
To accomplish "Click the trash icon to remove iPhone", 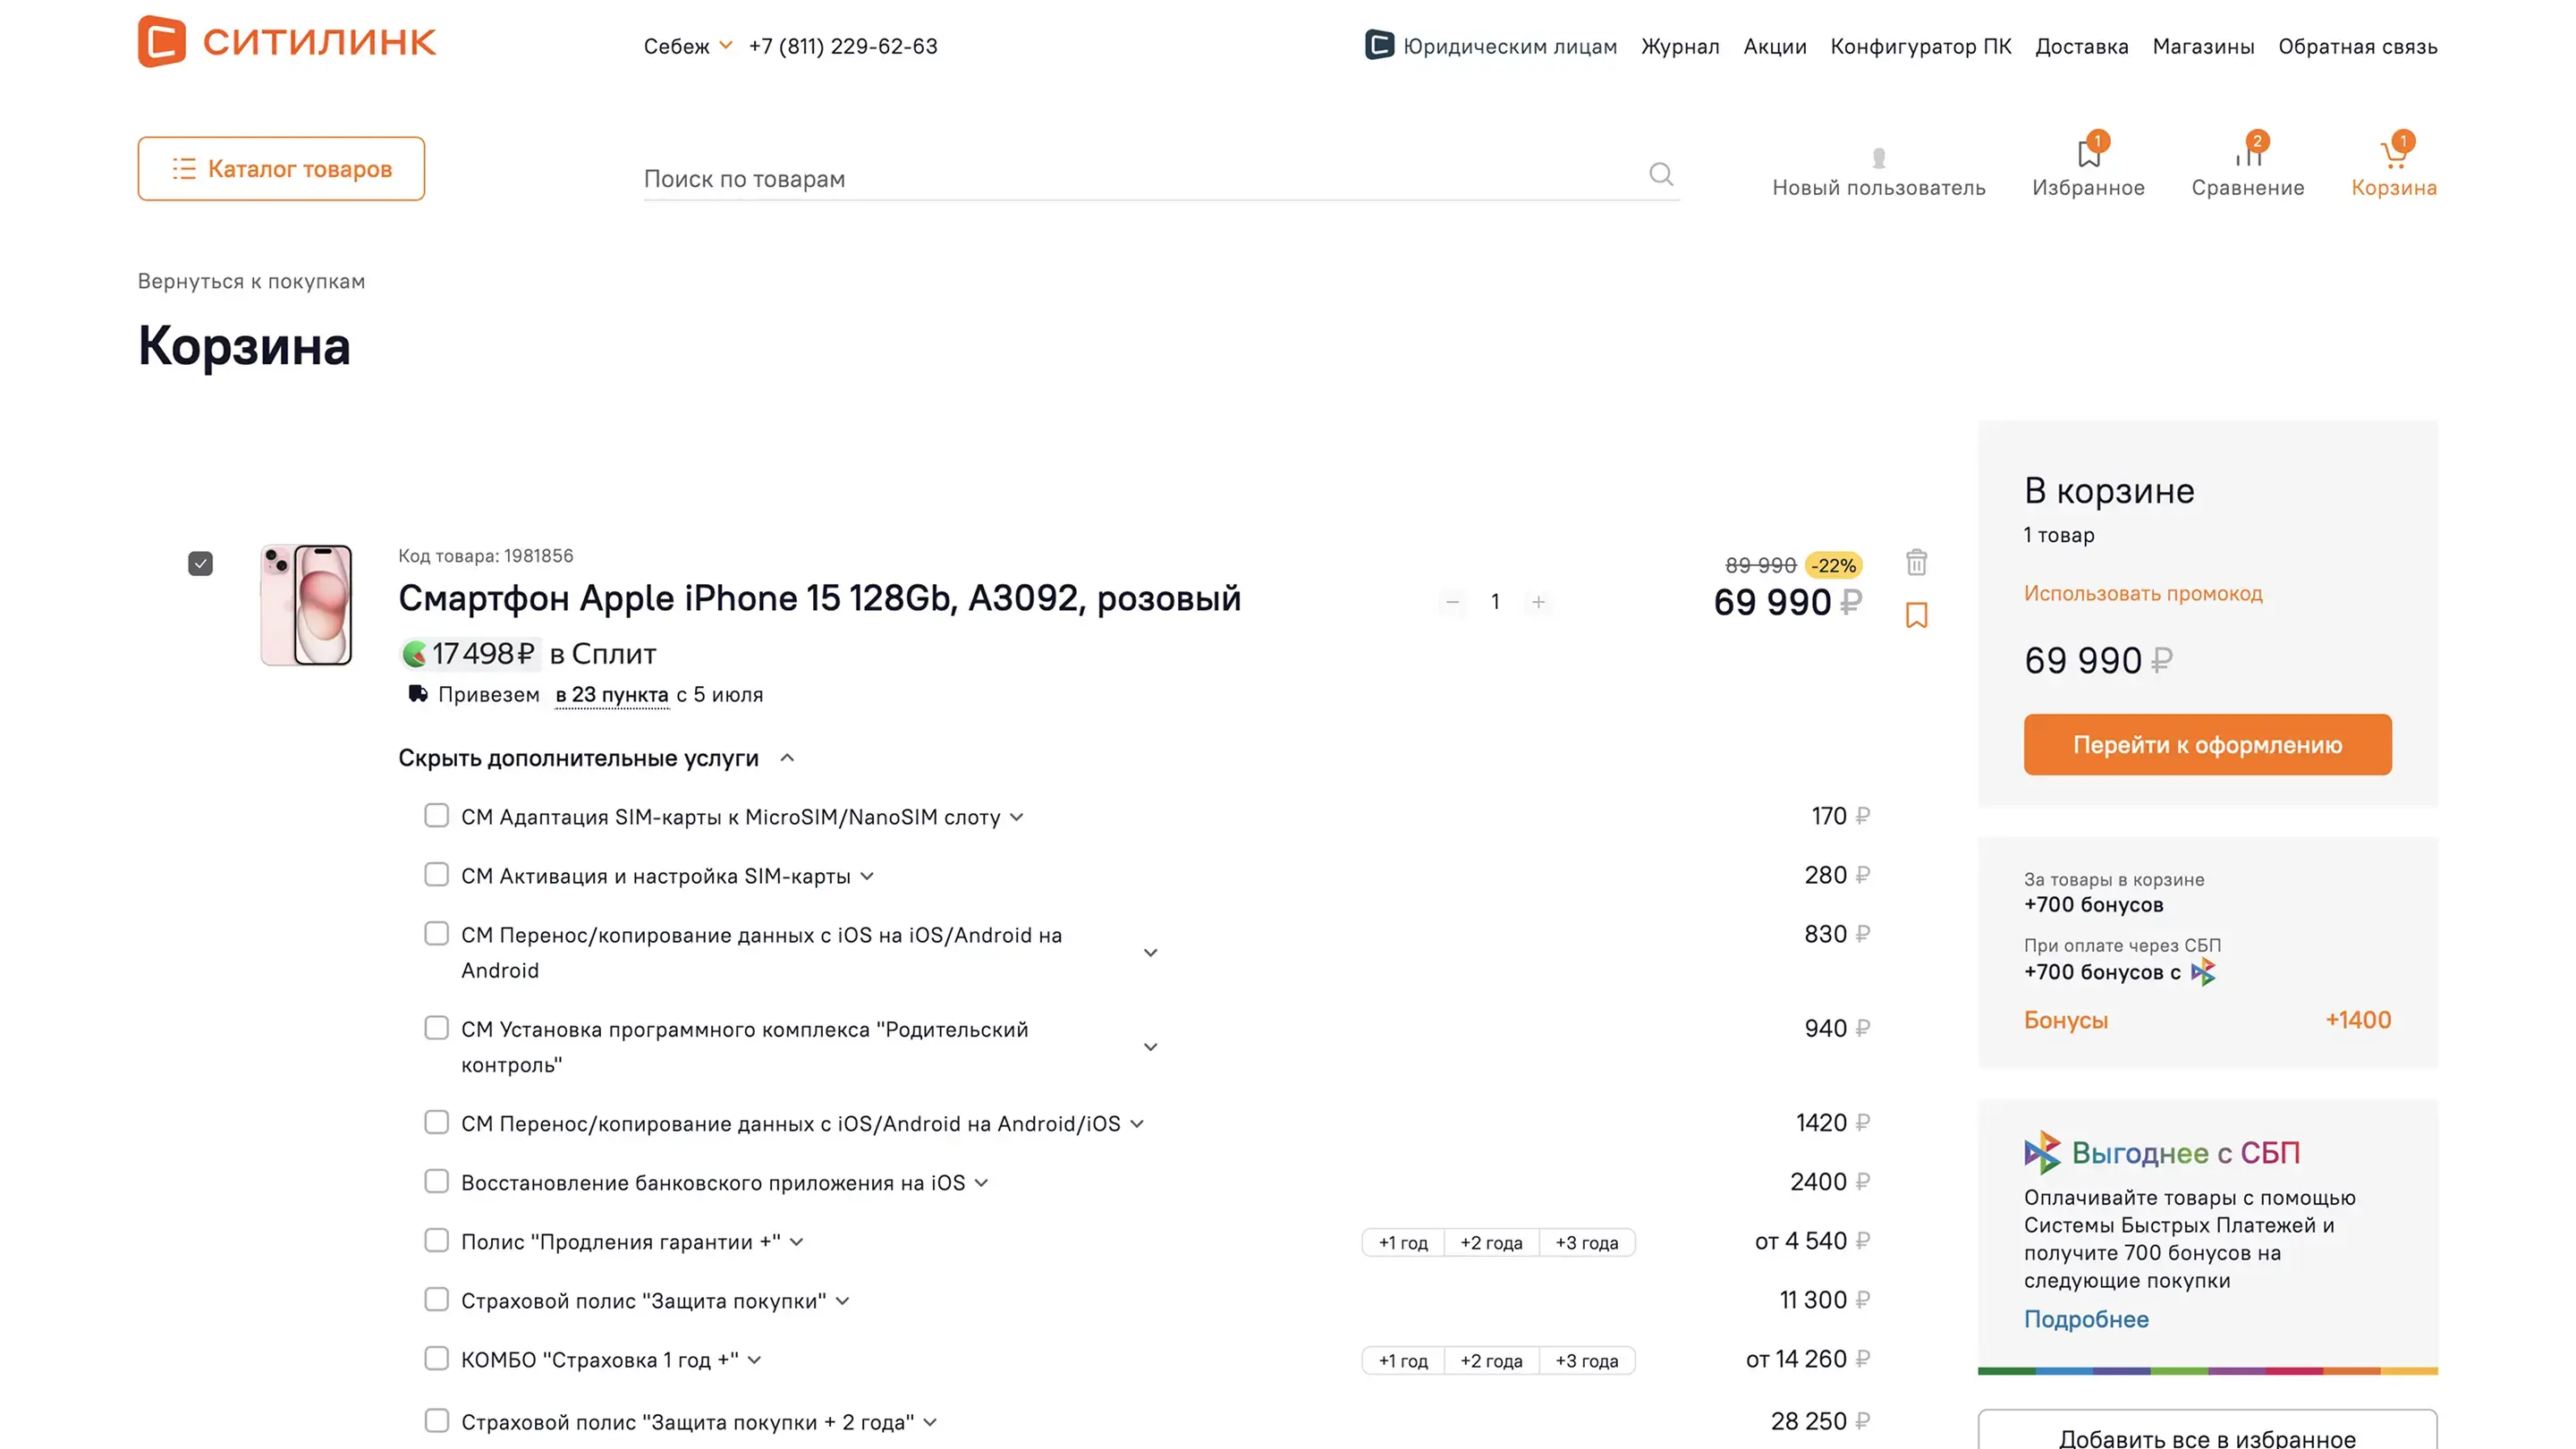I will [x=1916, y=563].
